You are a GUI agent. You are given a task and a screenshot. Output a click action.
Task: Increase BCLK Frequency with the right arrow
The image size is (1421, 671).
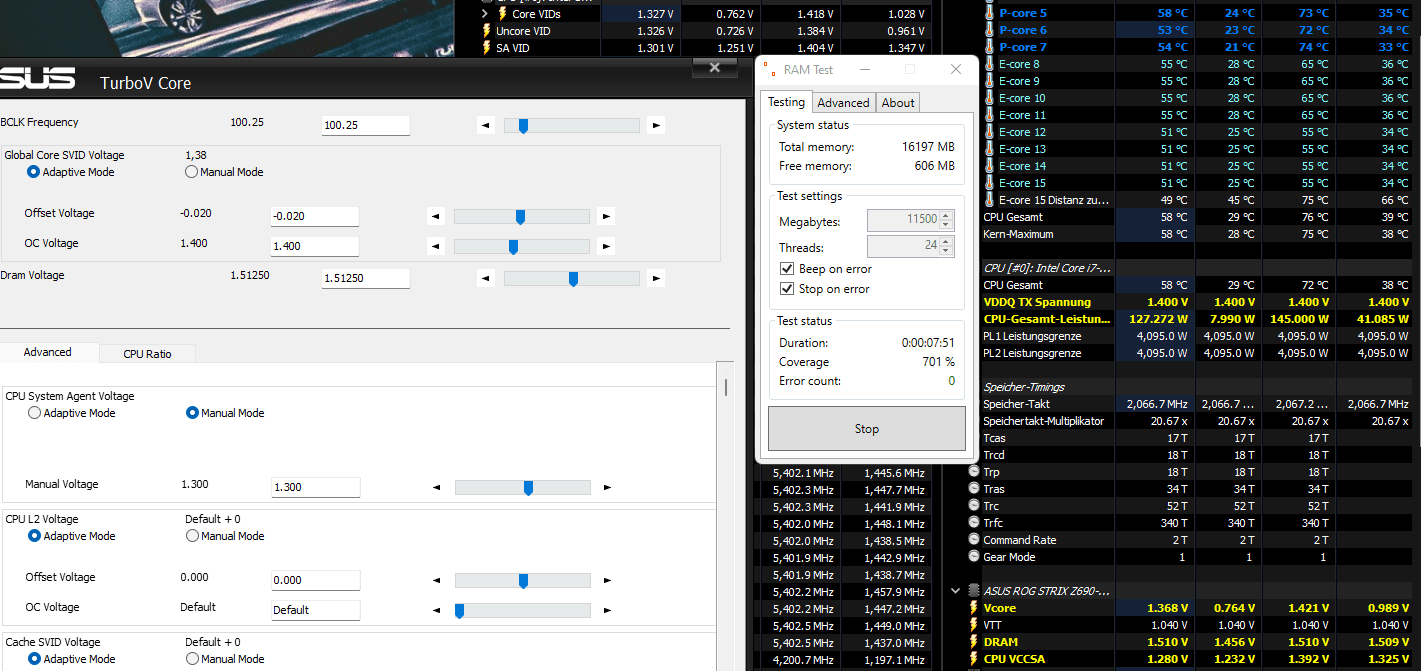[656, 126]
